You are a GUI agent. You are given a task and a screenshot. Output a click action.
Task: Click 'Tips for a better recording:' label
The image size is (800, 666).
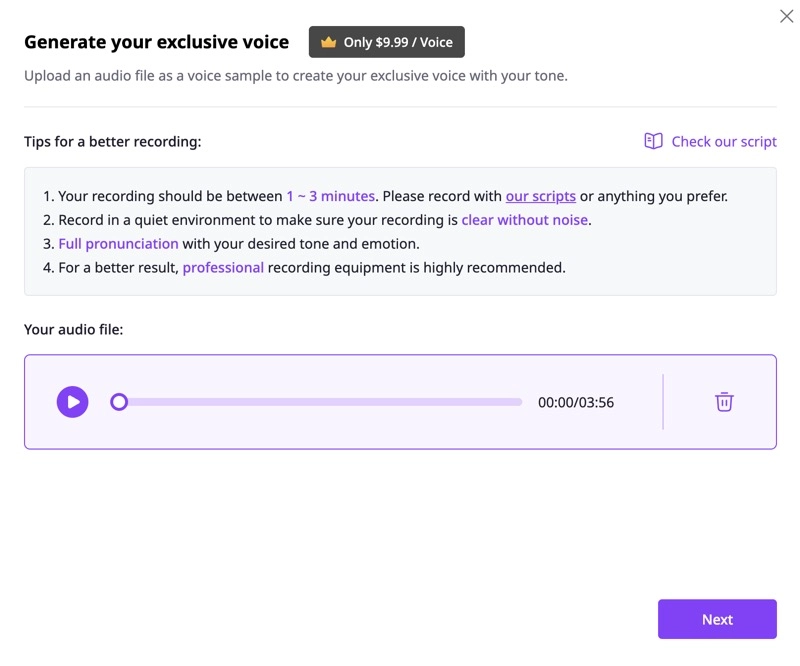pyautogui.click(x=112, y=142)
